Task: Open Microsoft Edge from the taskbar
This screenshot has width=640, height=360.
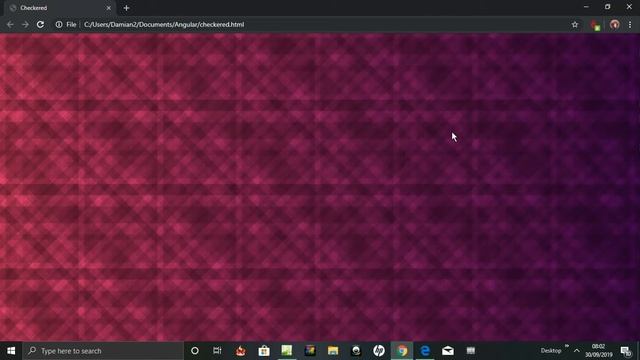Action: click(425, 351)
